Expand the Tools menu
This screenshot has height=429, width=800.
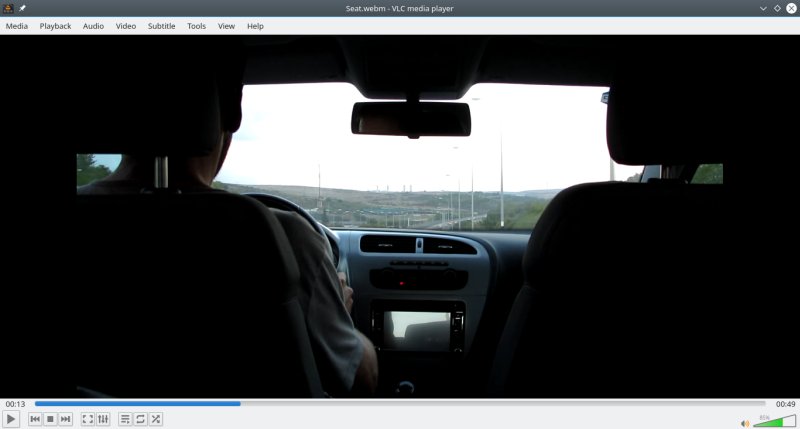point(196,26)
